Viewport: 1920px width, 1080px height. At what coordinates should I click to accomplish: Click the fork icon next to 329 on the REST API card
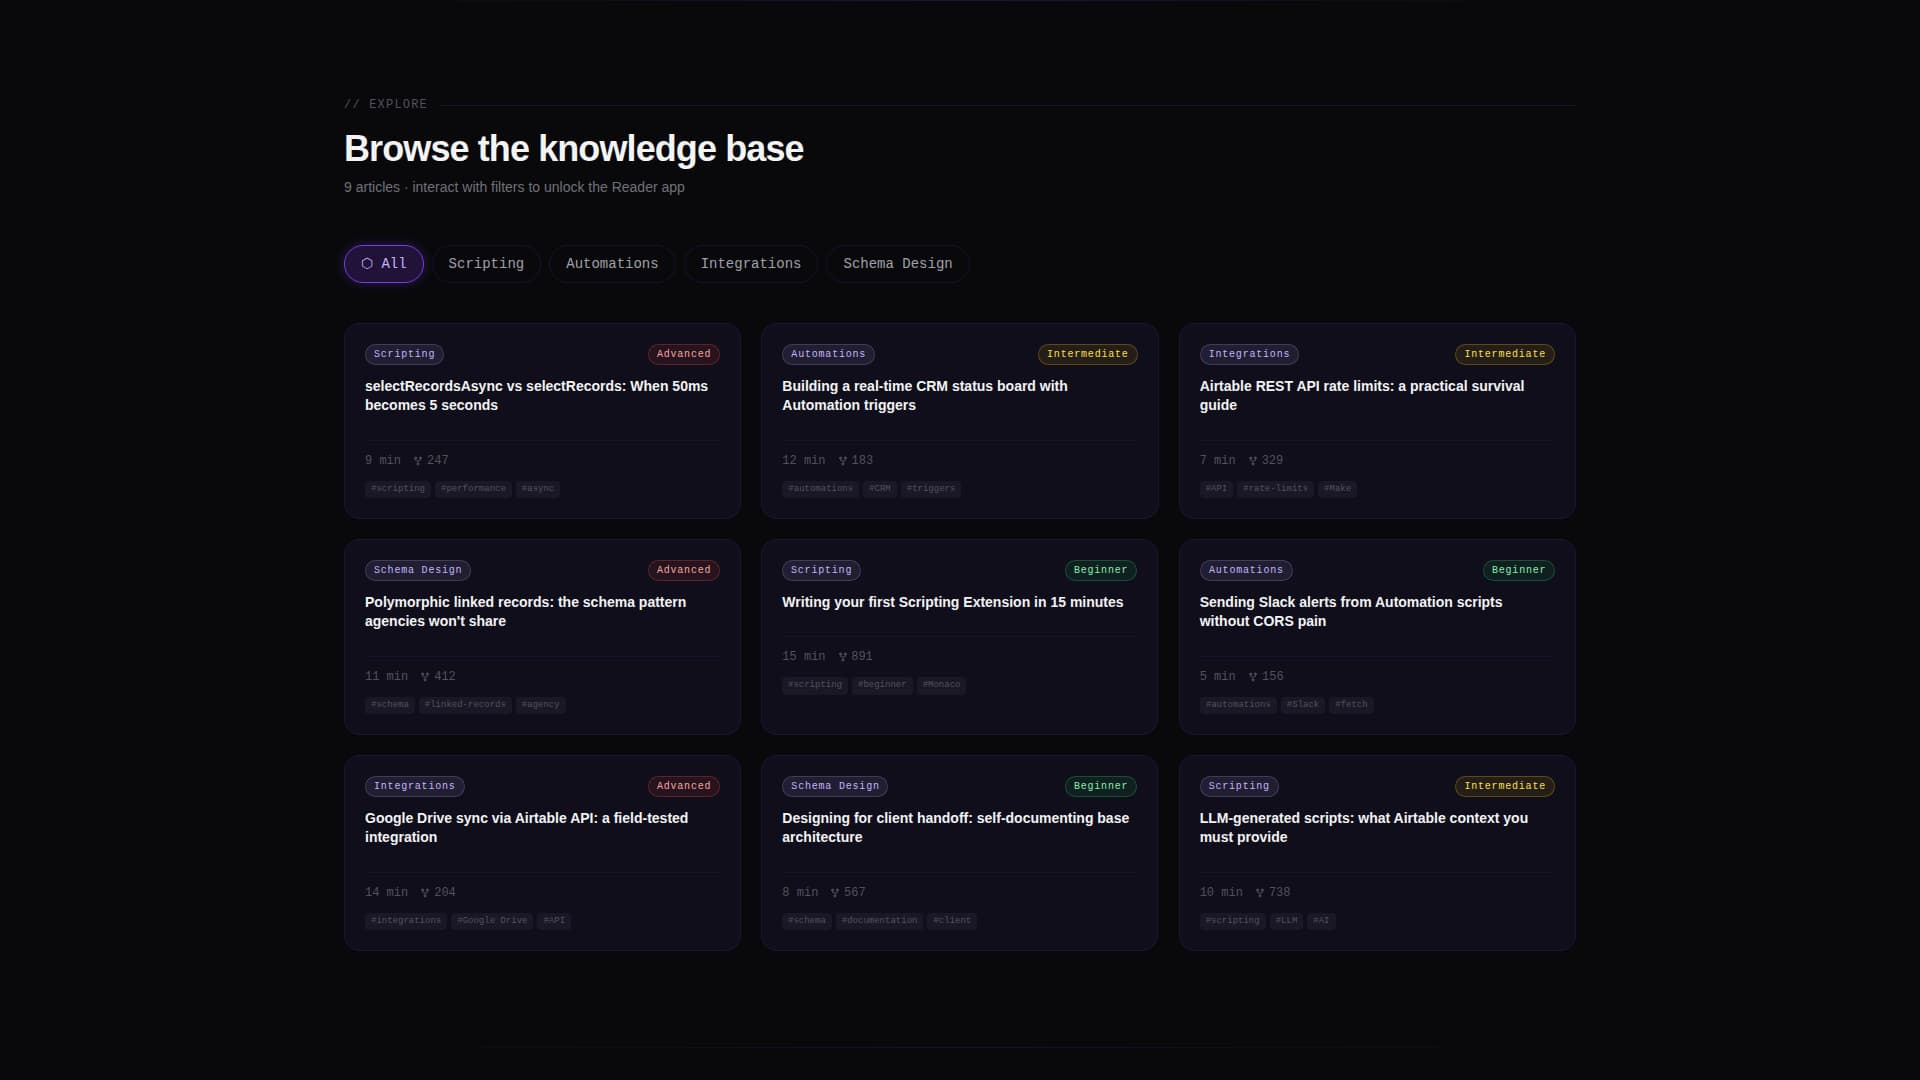coord(1252,460)
